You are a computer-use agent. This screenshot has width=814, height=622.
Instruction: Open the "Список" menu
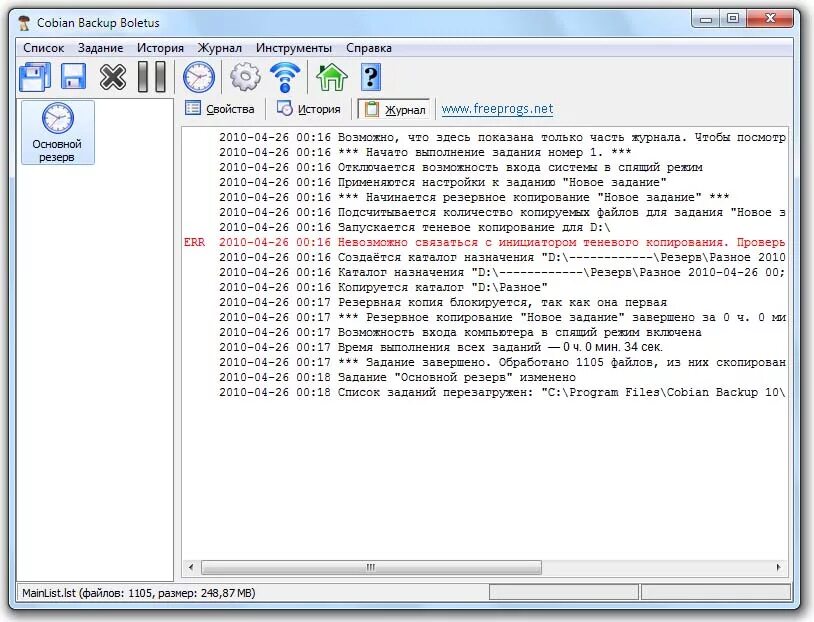point(44,48)
